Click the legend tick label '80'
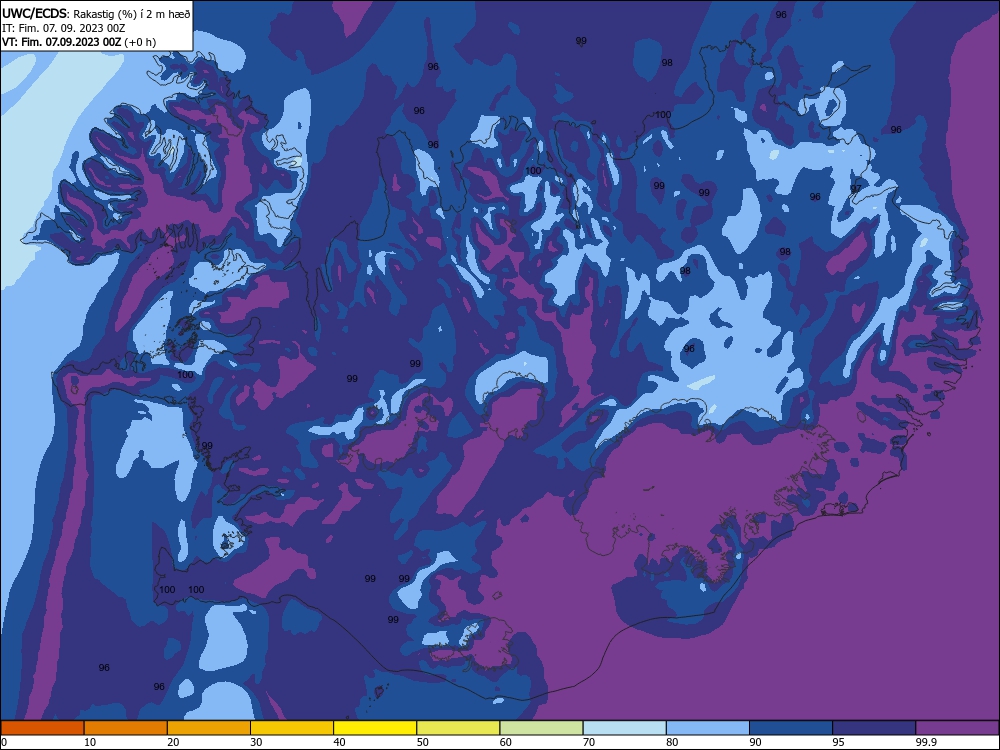 point(672,742)
